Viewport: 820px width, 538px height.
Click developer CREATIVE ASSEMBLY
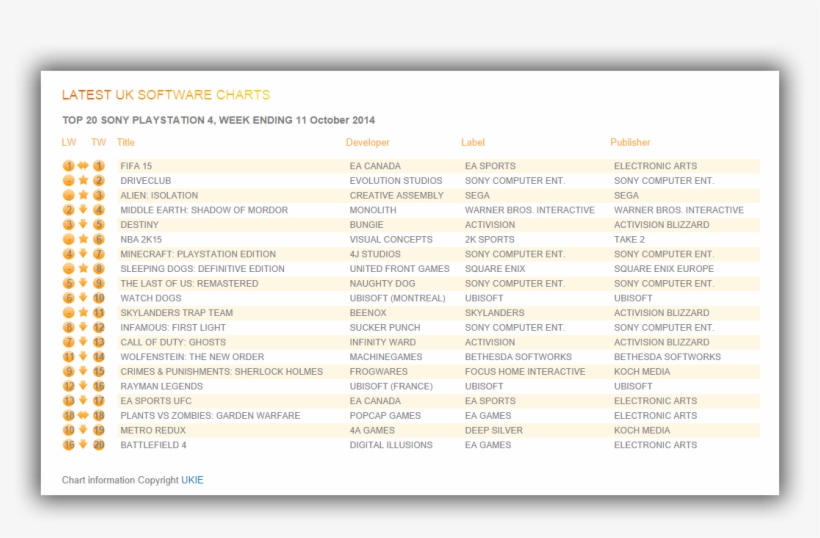tap(396, 195)
